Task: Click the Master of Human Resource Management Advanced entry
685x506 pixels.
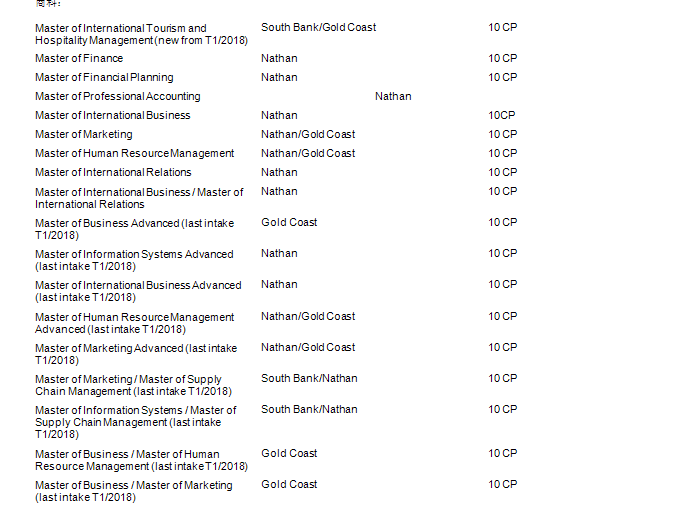Action: coord(134,323)
